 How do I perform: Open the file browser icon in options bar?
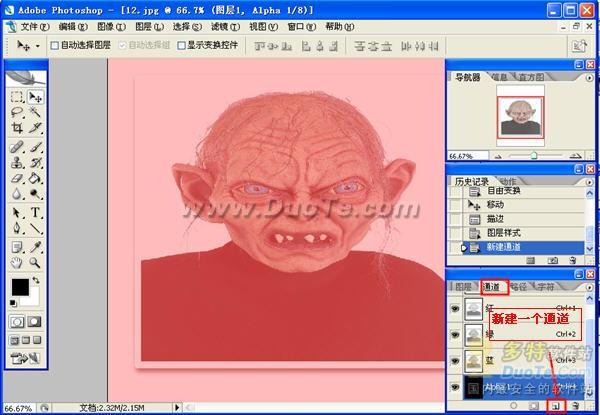pyautogui.click(x=579, y=46)
